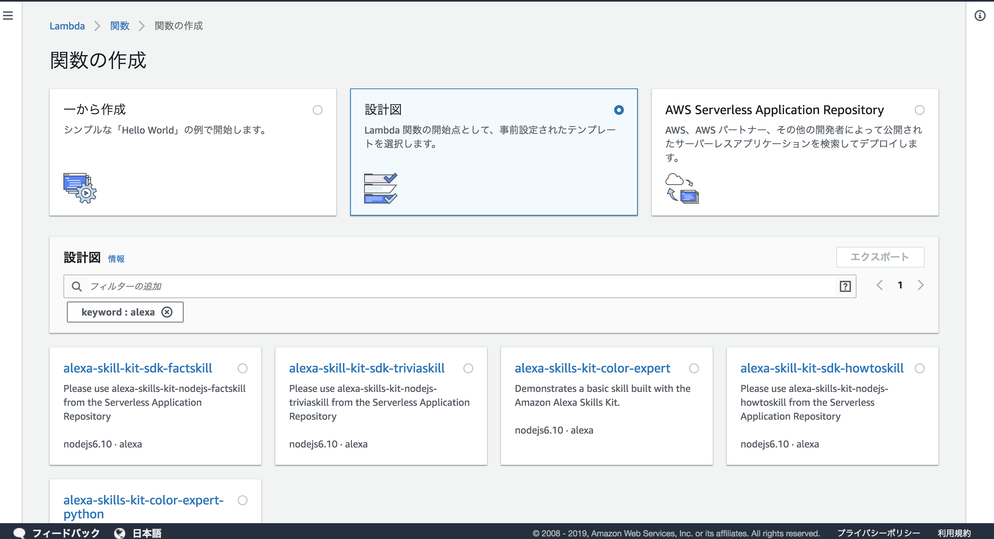Open the alexa-skills-kit-color-expert blueprint link
The width and height of the screenshot is (994, 539).
(x=592, y=368)
